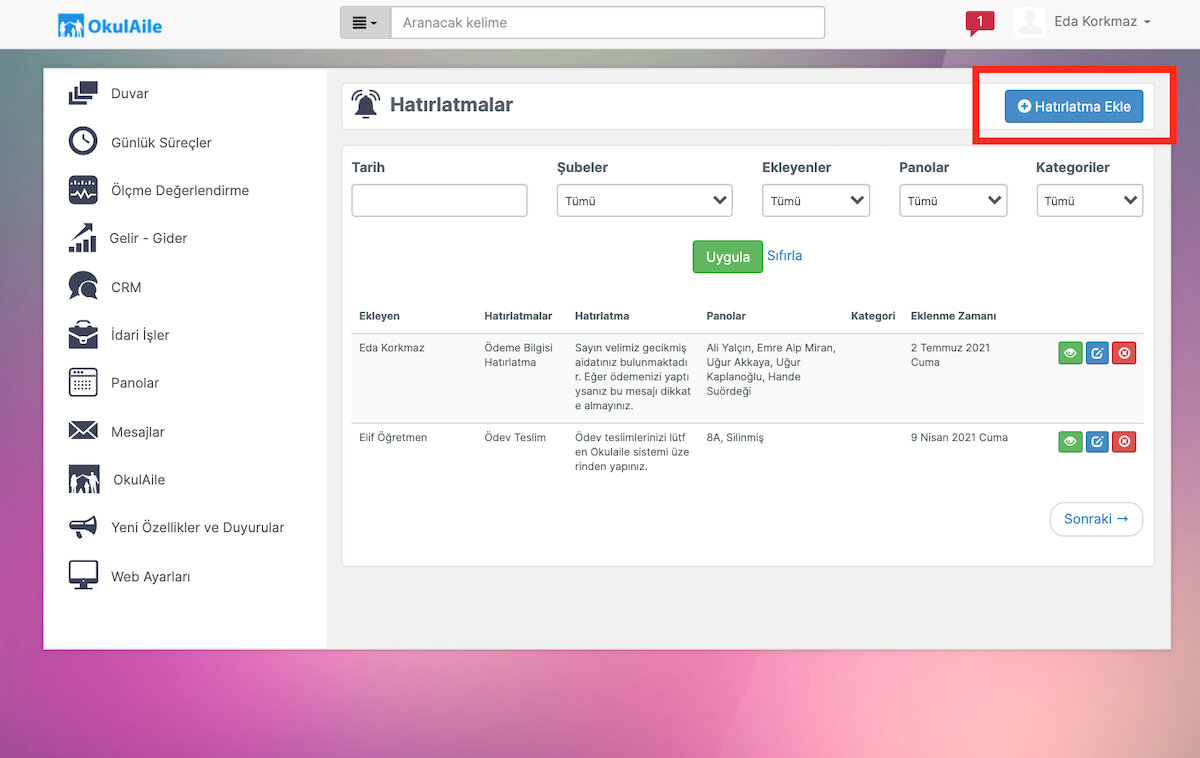Viewport: 1200px width, 758px height.
Task: Open the megaphone icon for Yeni Özellikler
Action: (83, 527)
